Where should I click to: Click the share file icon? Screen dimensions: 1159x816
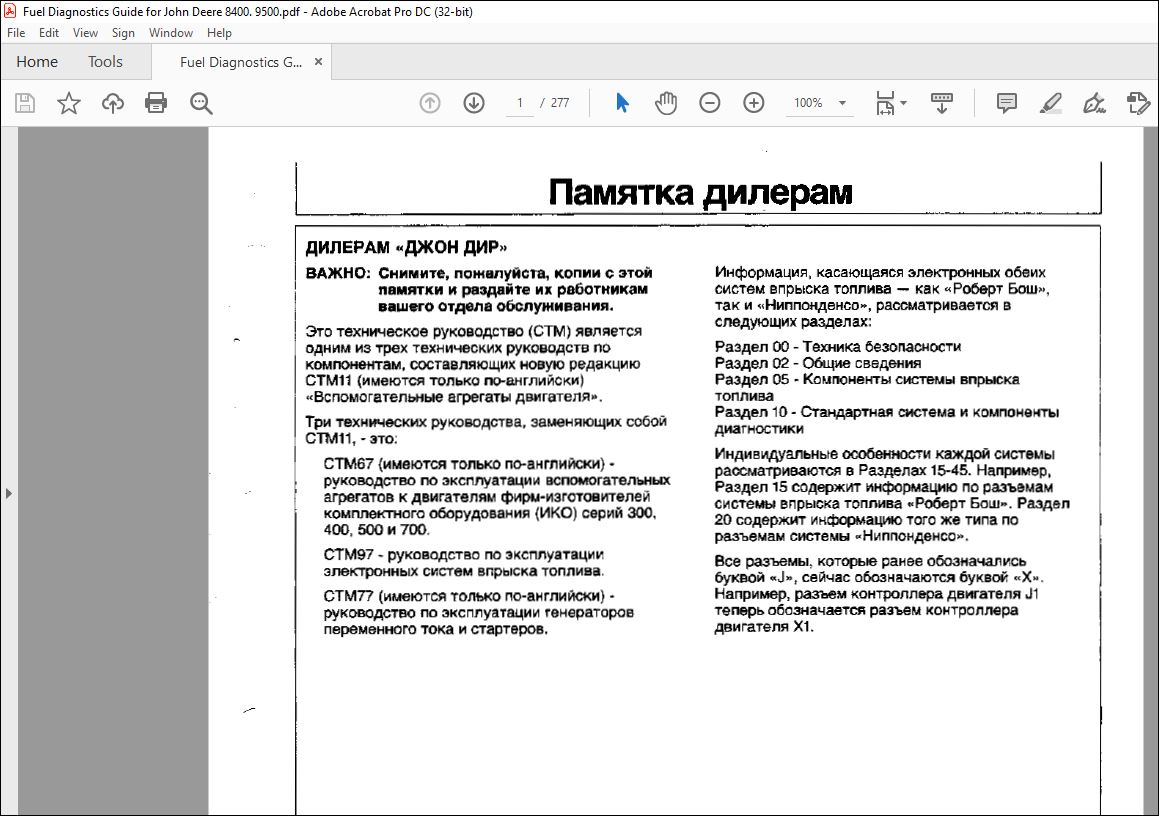[1138, 103]
